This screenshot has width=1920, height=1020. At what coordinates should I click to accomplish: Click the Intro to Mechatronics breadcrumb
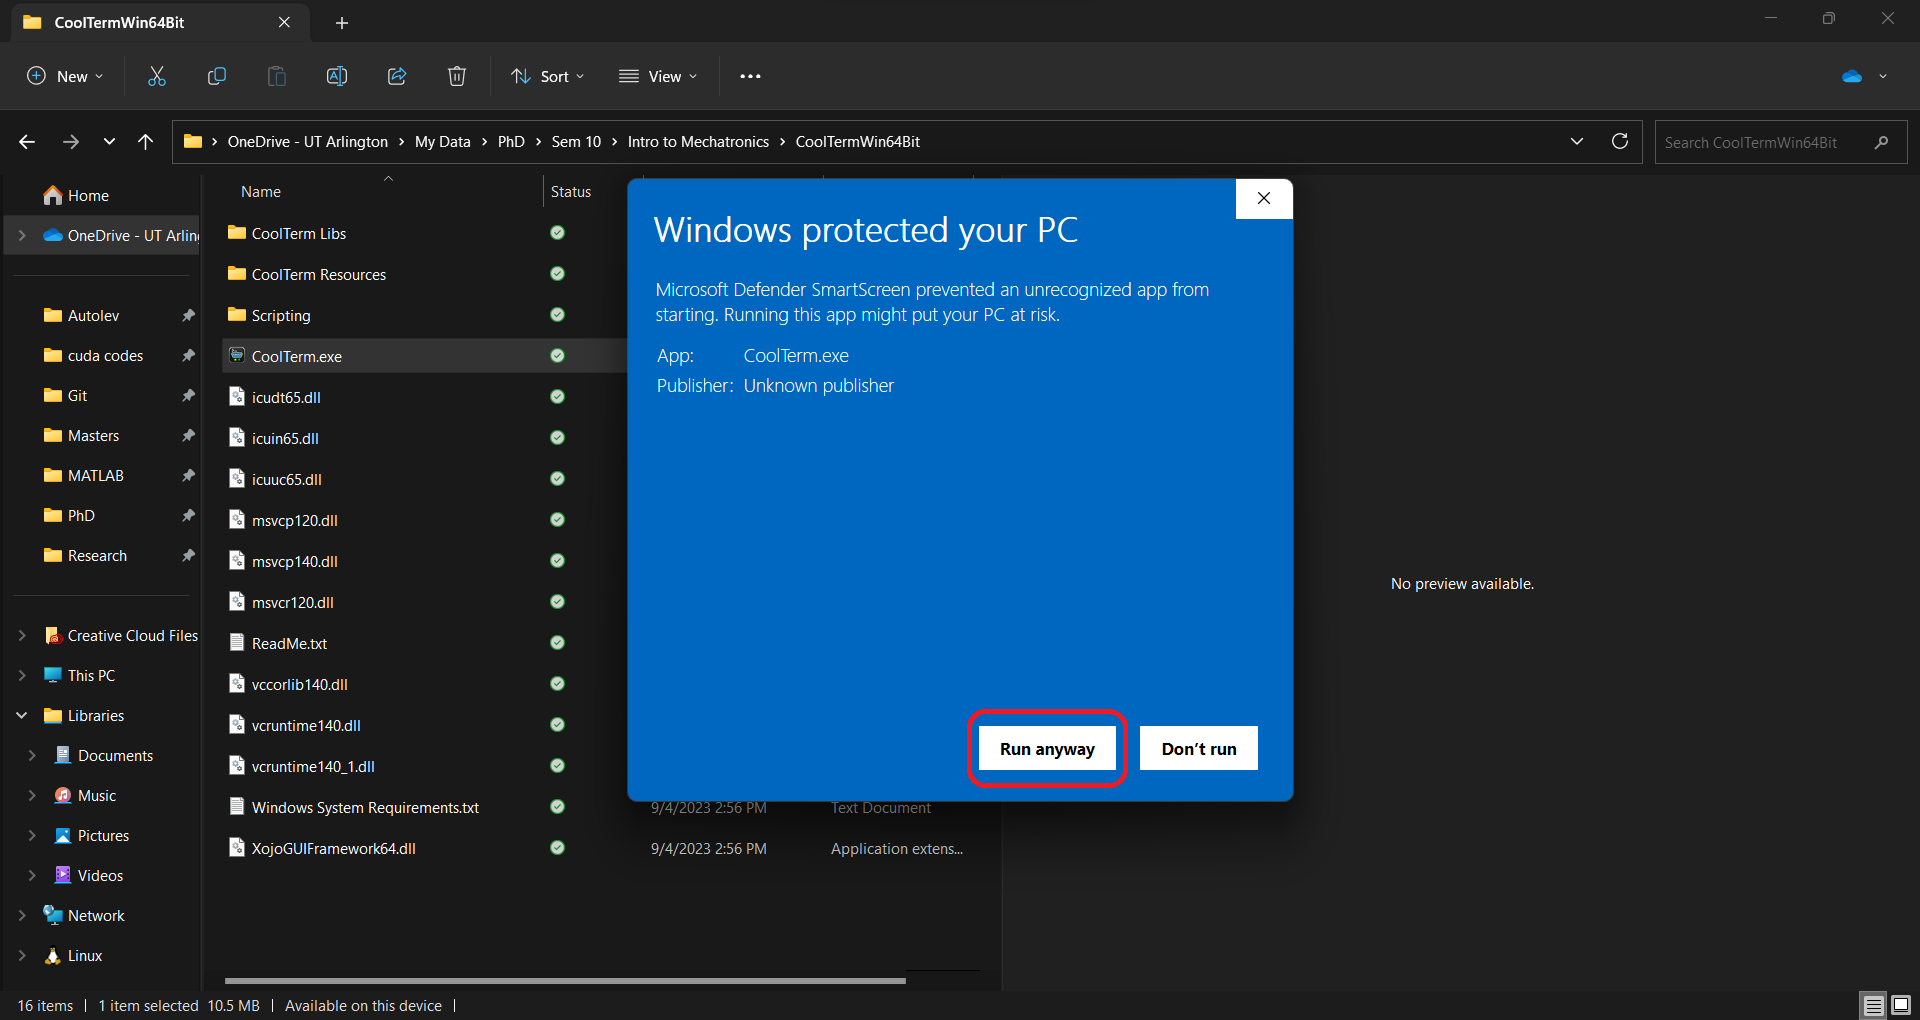[698, 142]
